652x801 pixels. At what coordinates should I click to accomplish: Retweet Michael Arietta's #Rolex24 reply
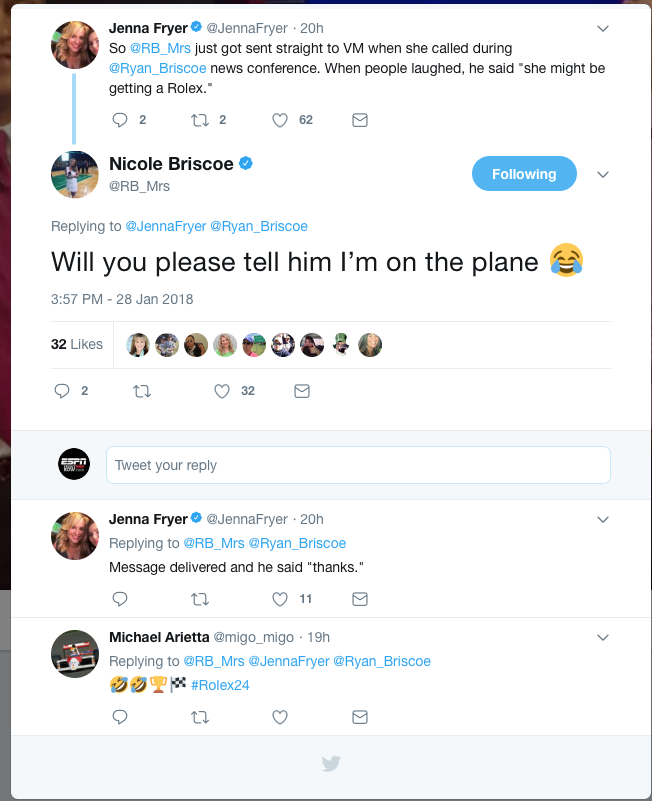[x=200, y=717]
